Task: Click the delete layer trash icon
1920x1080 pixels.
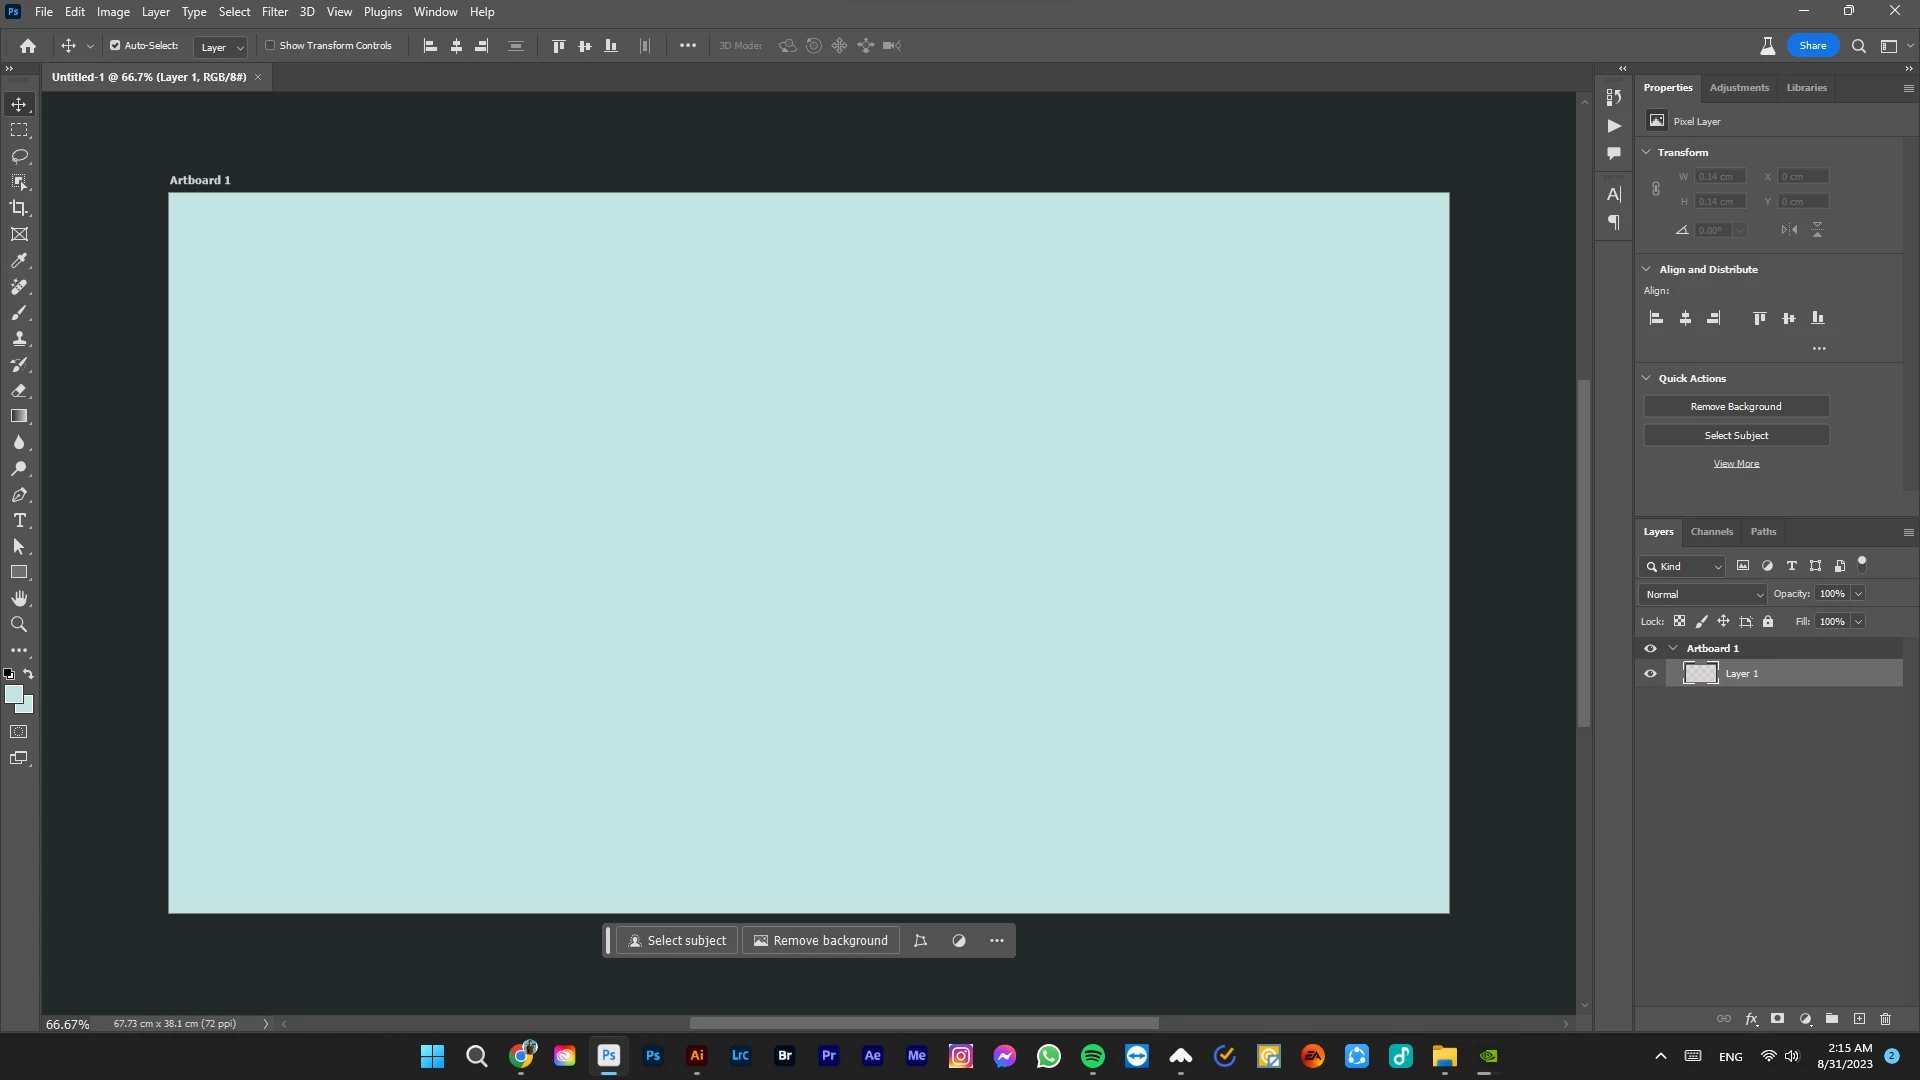Action: click(1886, 1019)
